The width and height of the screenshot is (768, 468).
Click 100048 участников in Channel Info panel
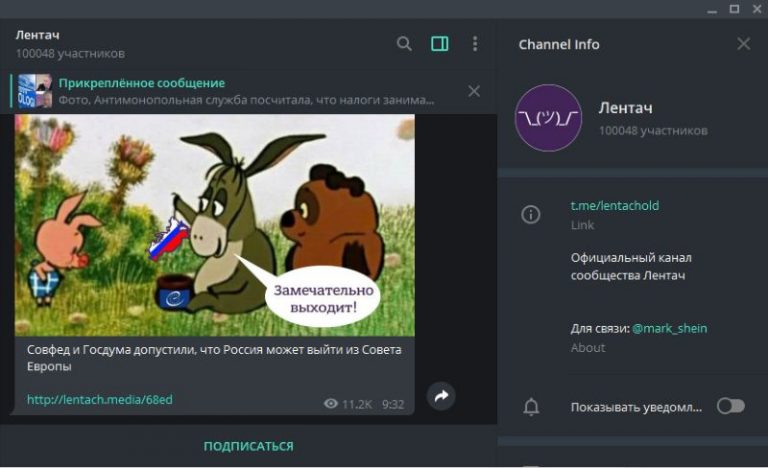pos(653,131)
